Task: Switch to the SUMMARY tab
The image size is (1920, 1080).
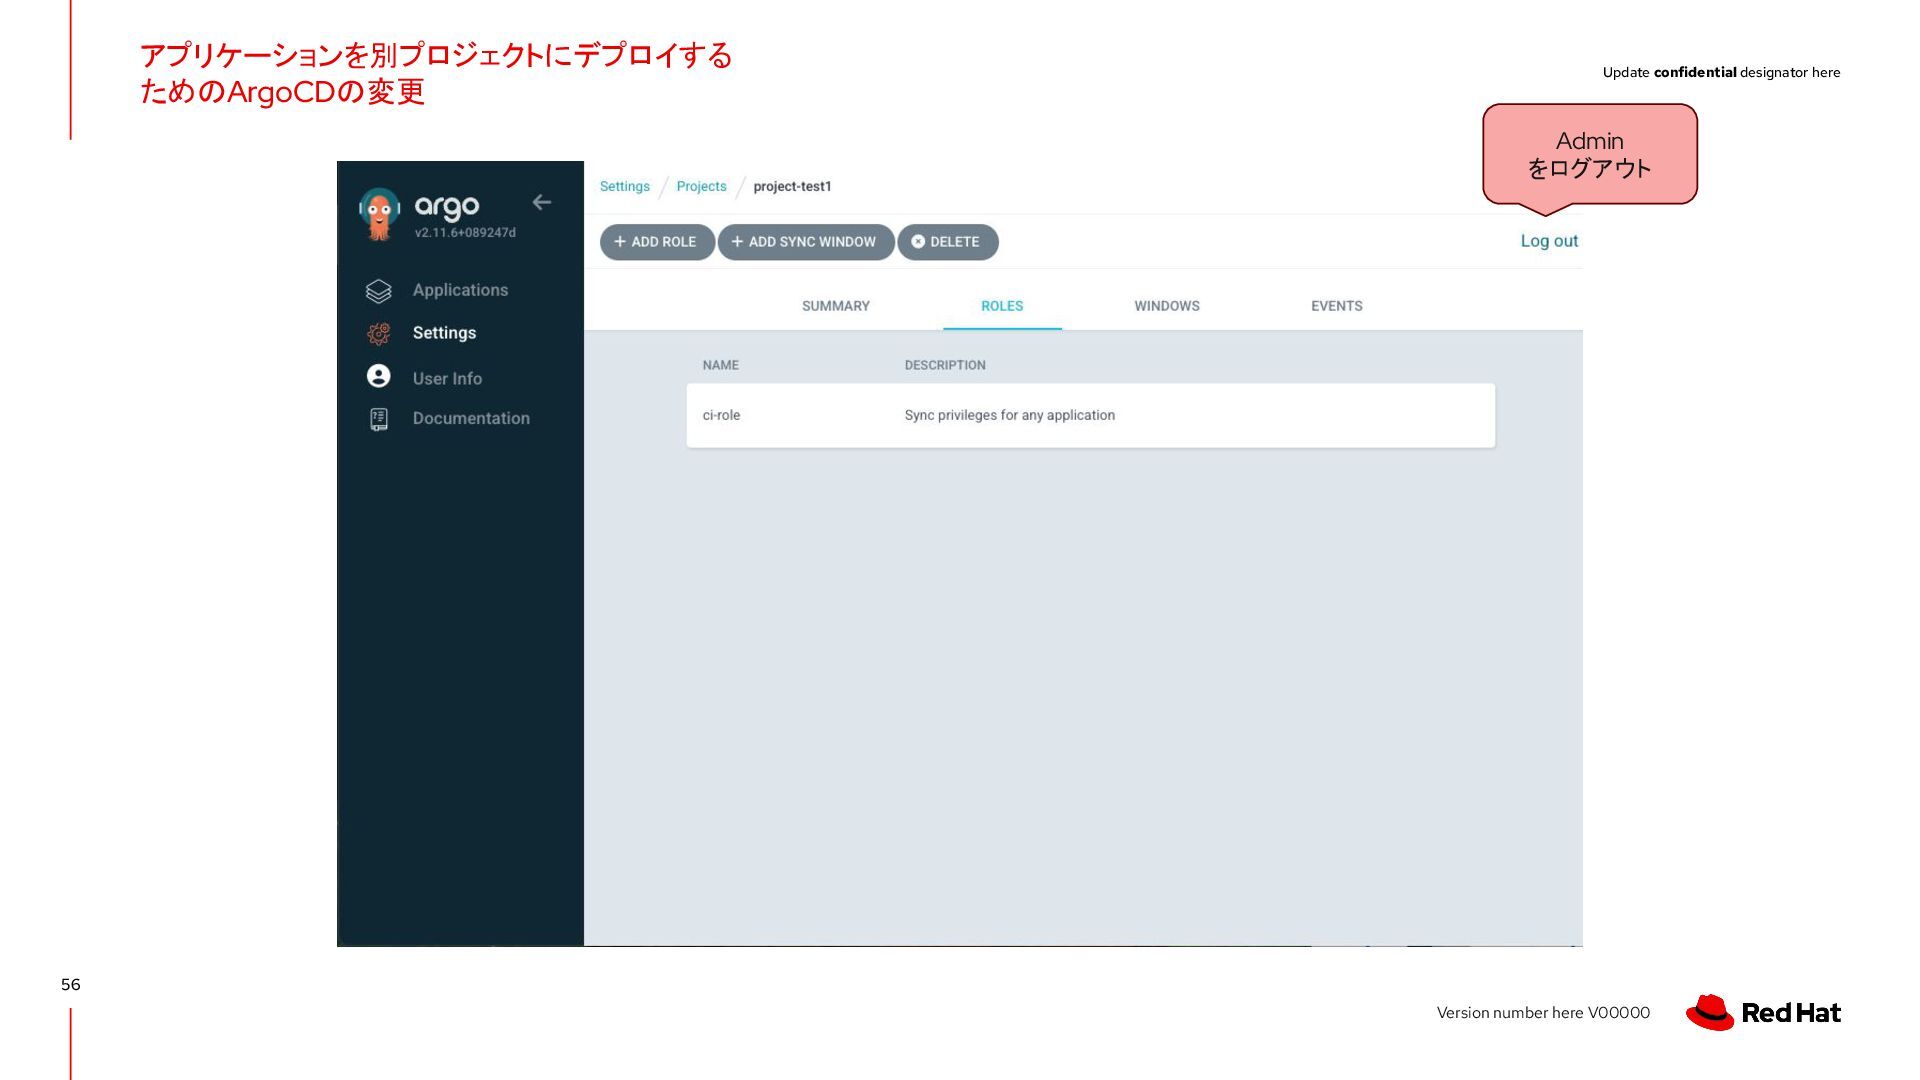Action: (x=836, y=306)
